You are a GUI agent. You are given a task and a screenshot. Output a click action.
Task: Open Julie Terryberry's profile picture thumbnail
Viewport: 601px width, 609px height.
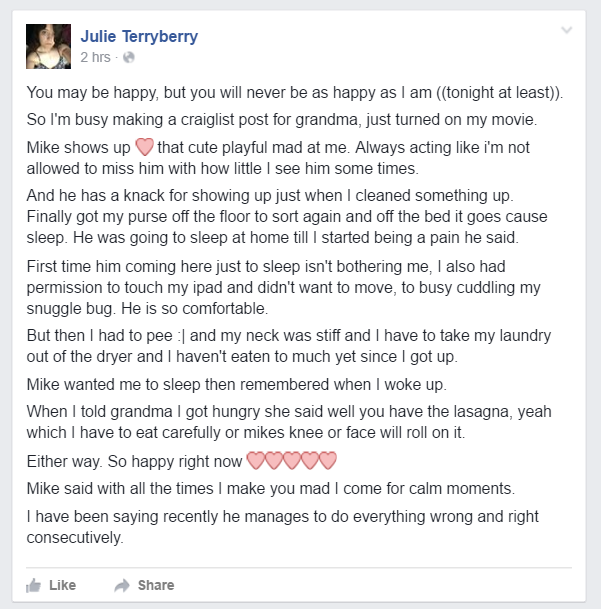(x=48, y=47)
